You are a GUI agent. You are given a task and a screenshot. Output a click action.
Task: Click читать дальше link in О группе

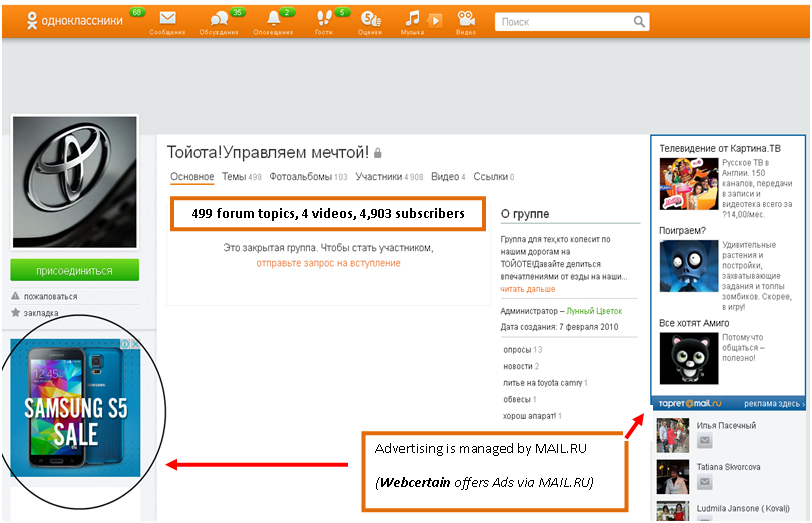(x=527, y=289)
